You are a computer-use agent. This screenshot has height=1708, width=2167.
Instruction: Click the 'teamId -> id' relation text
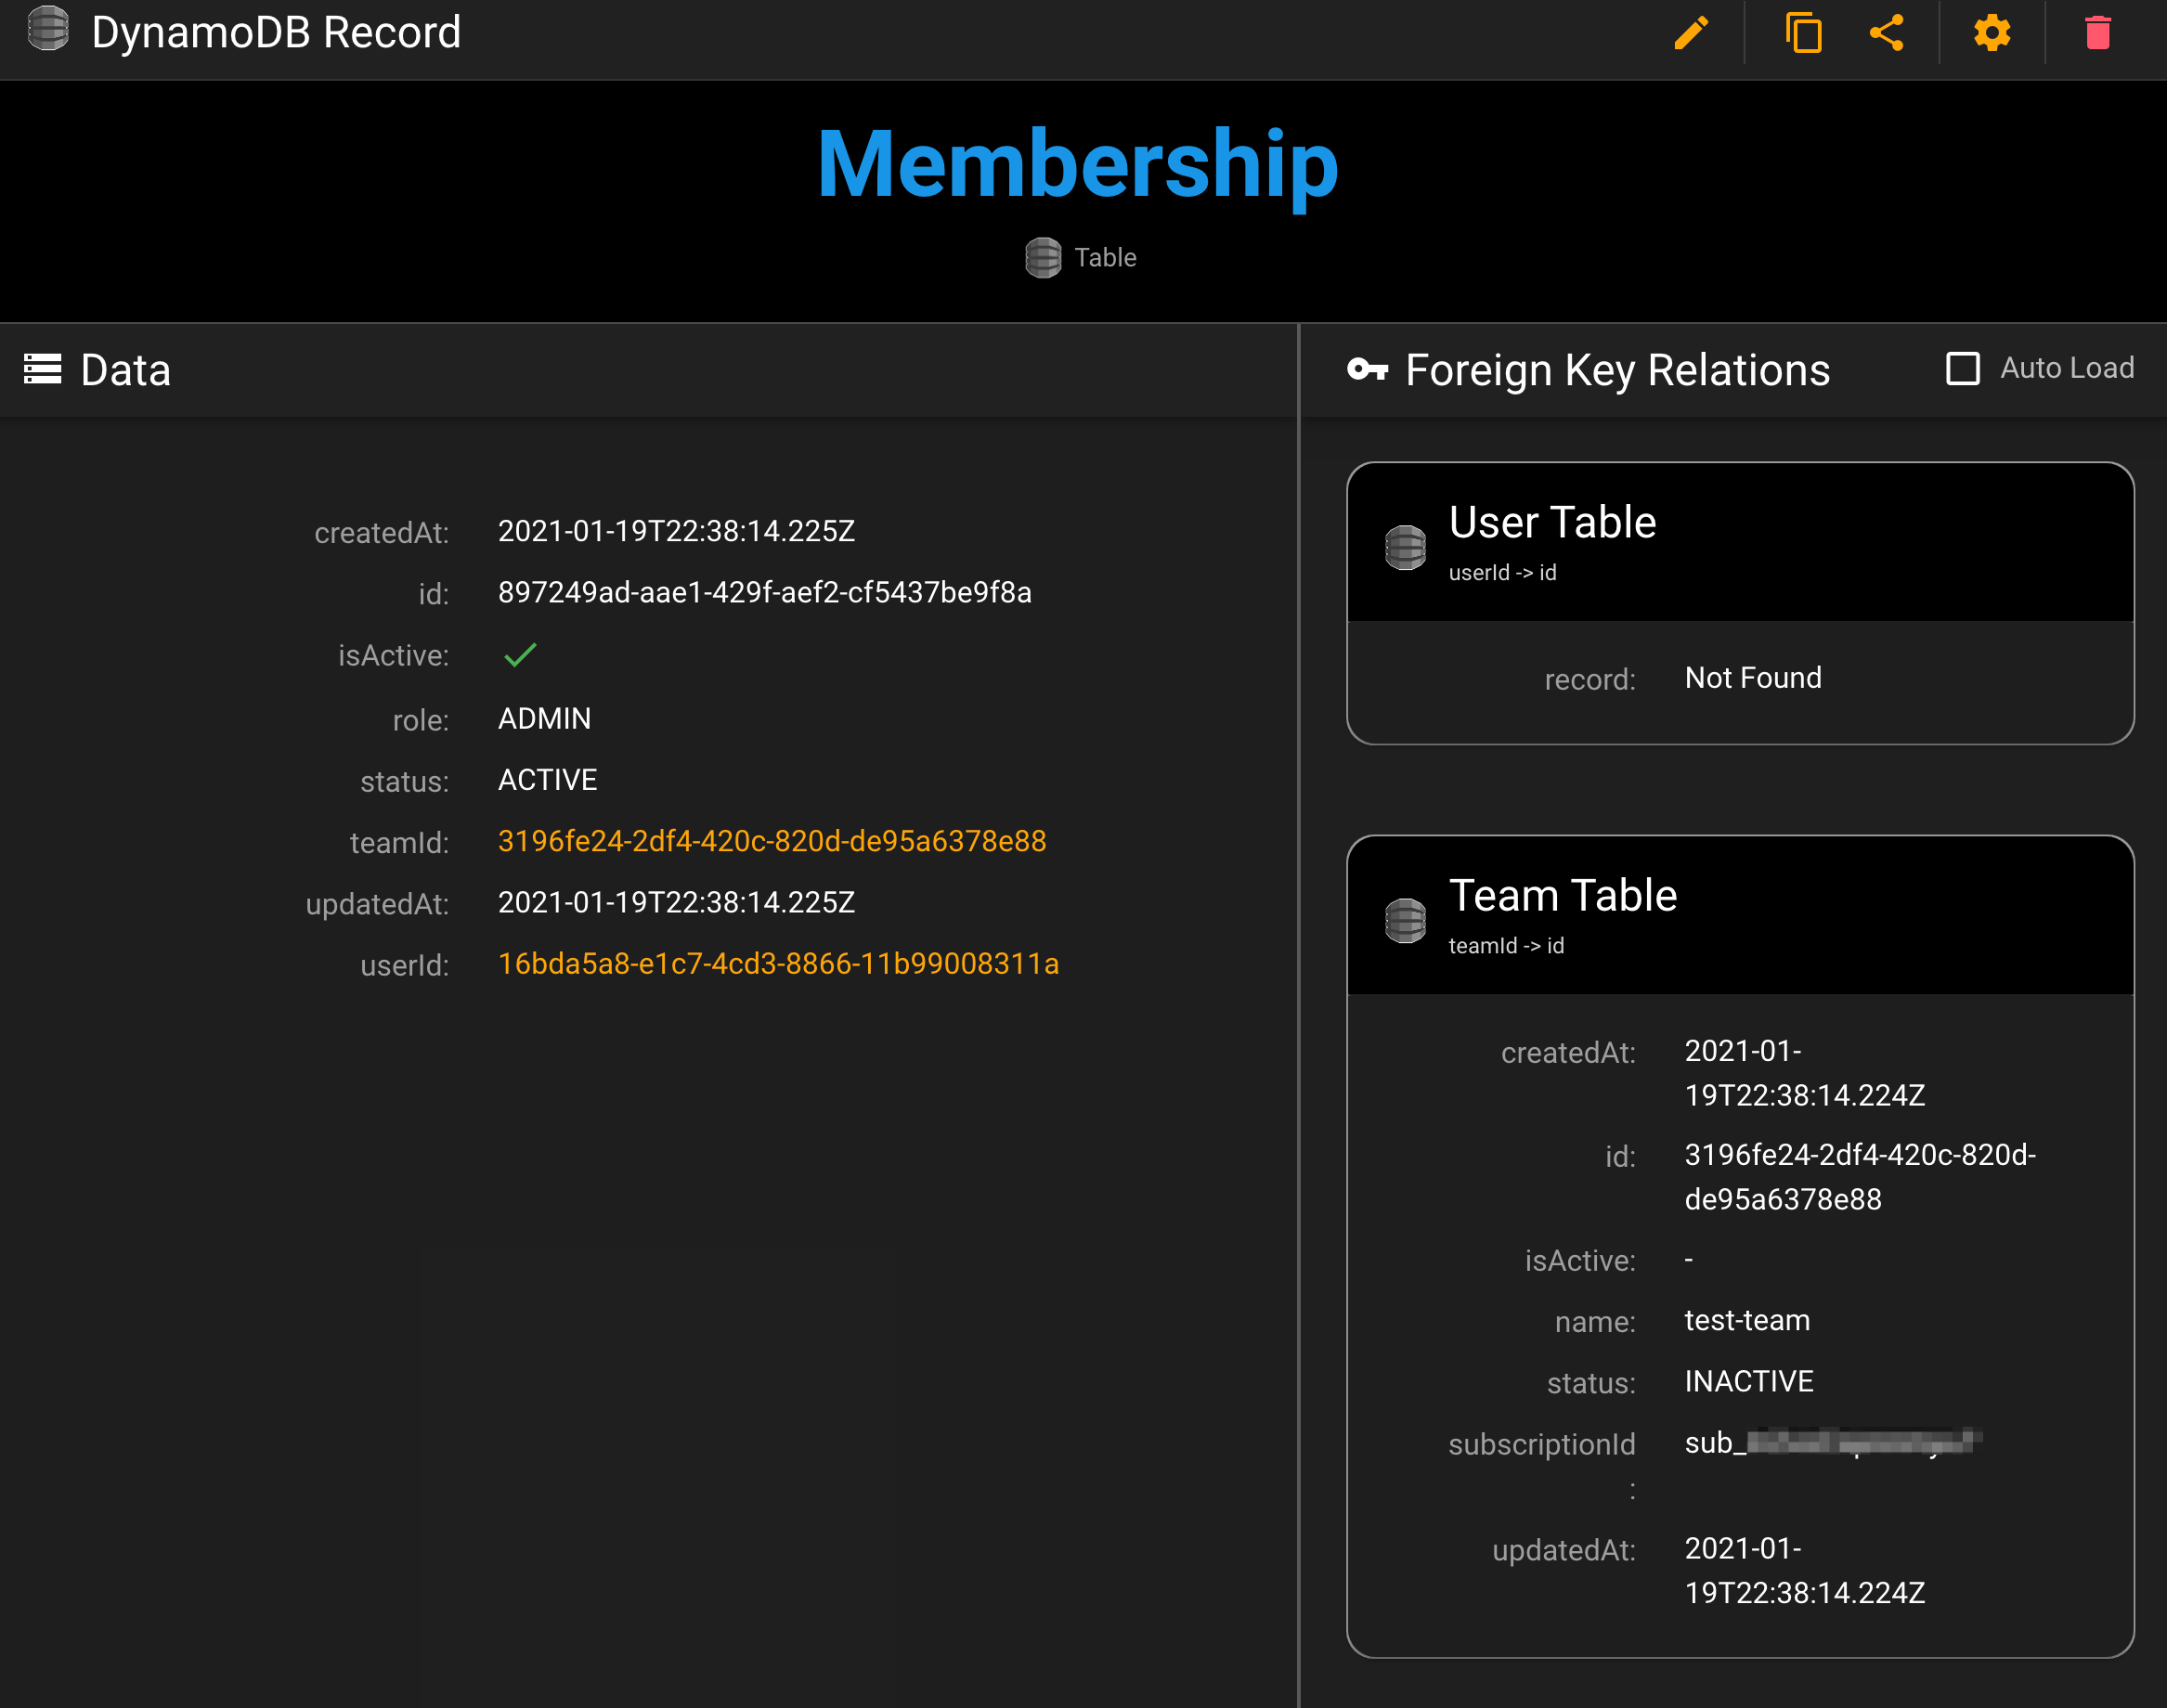point(1506,945)
